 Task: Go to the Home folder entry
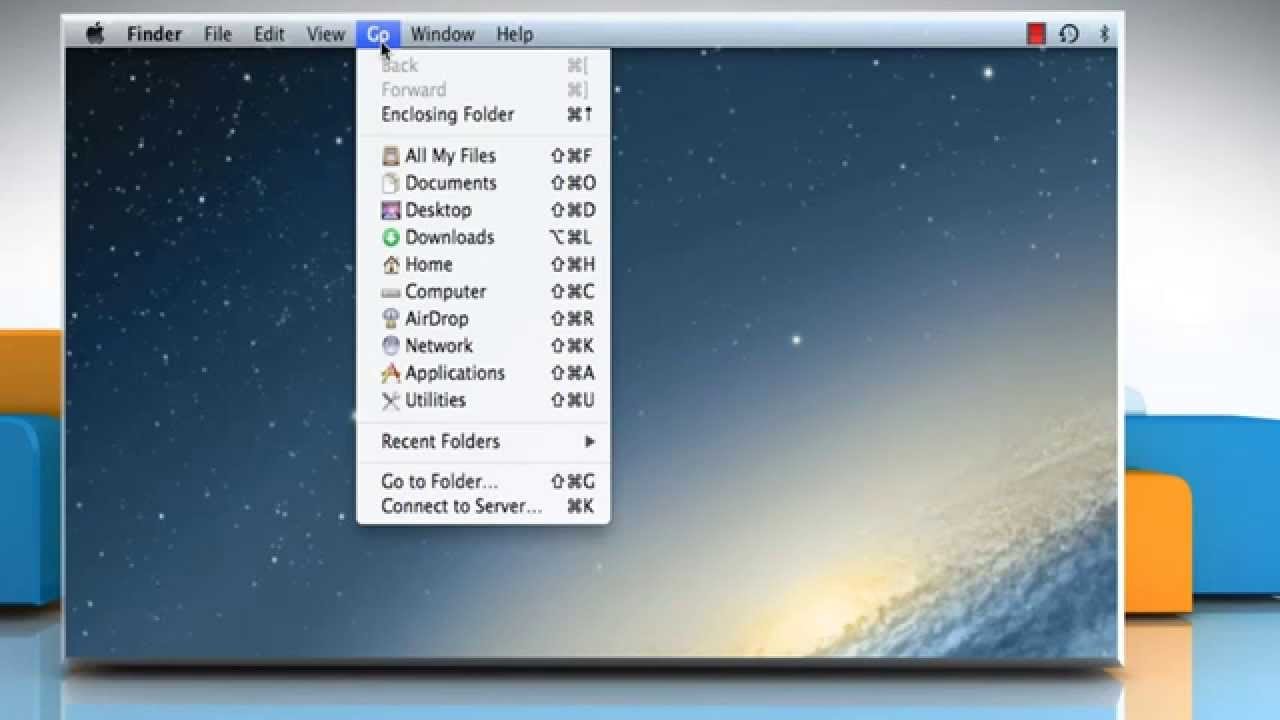tap(483, 265)
